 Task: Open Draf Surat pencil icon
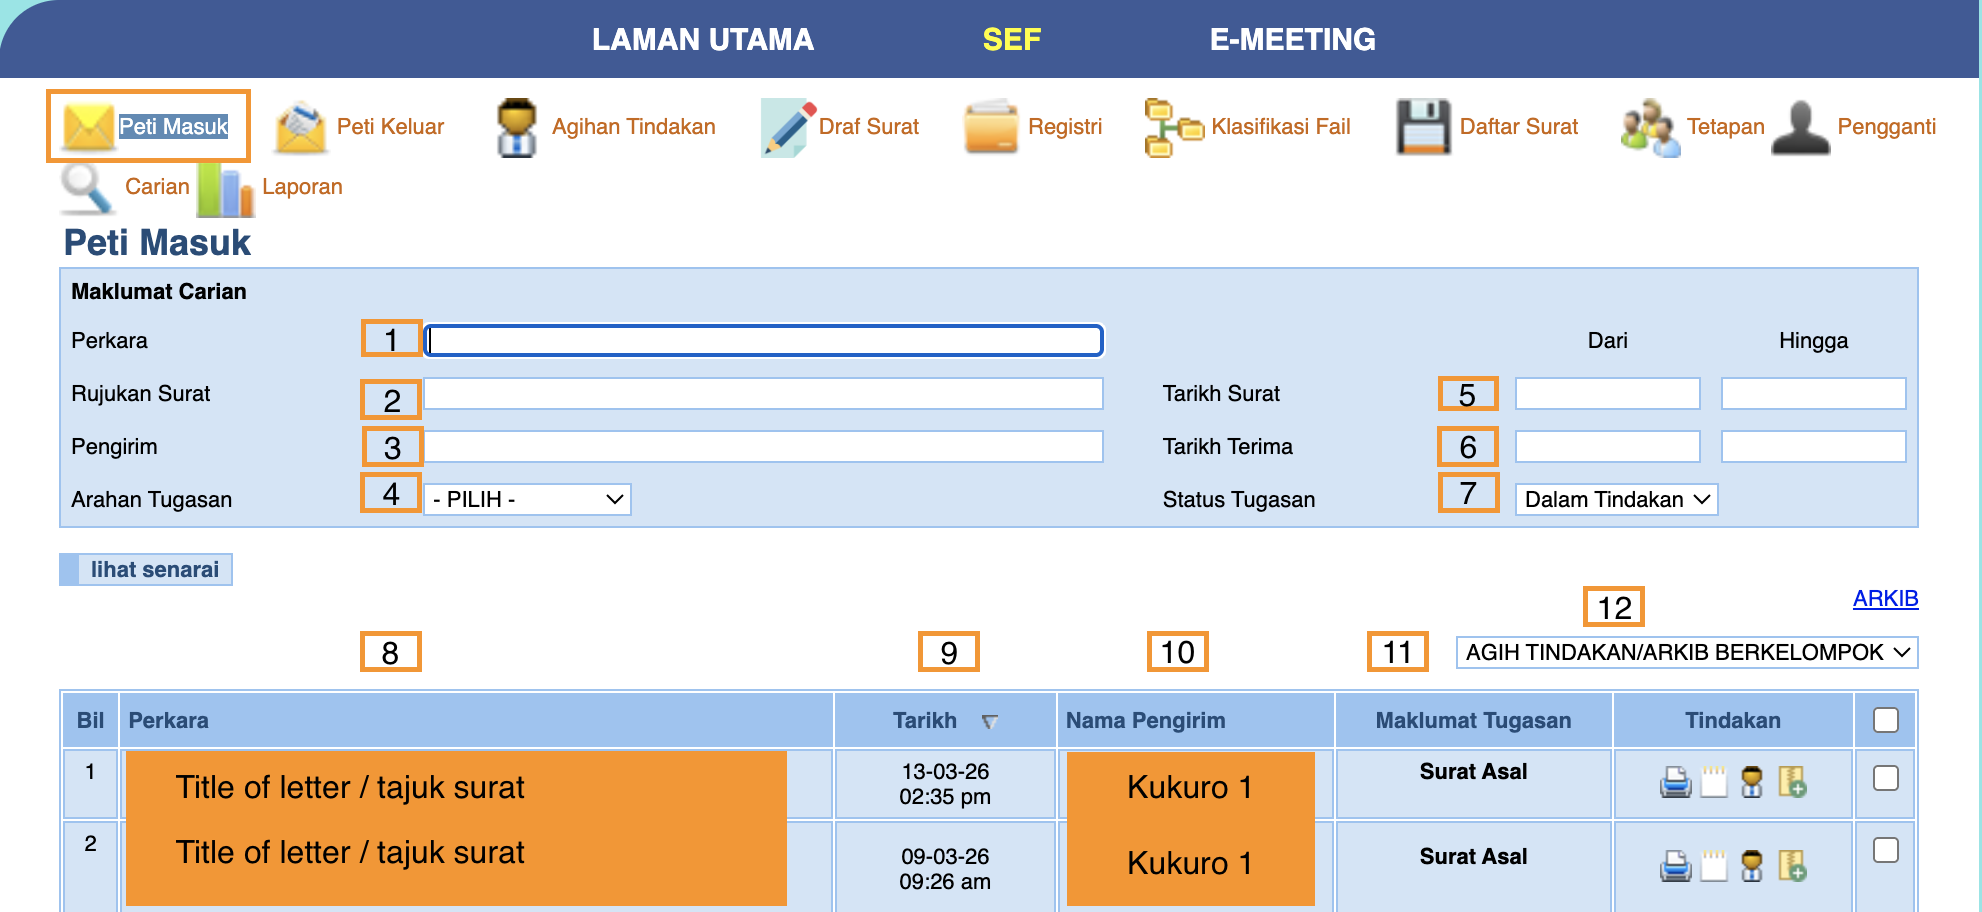tap(787, 127)
